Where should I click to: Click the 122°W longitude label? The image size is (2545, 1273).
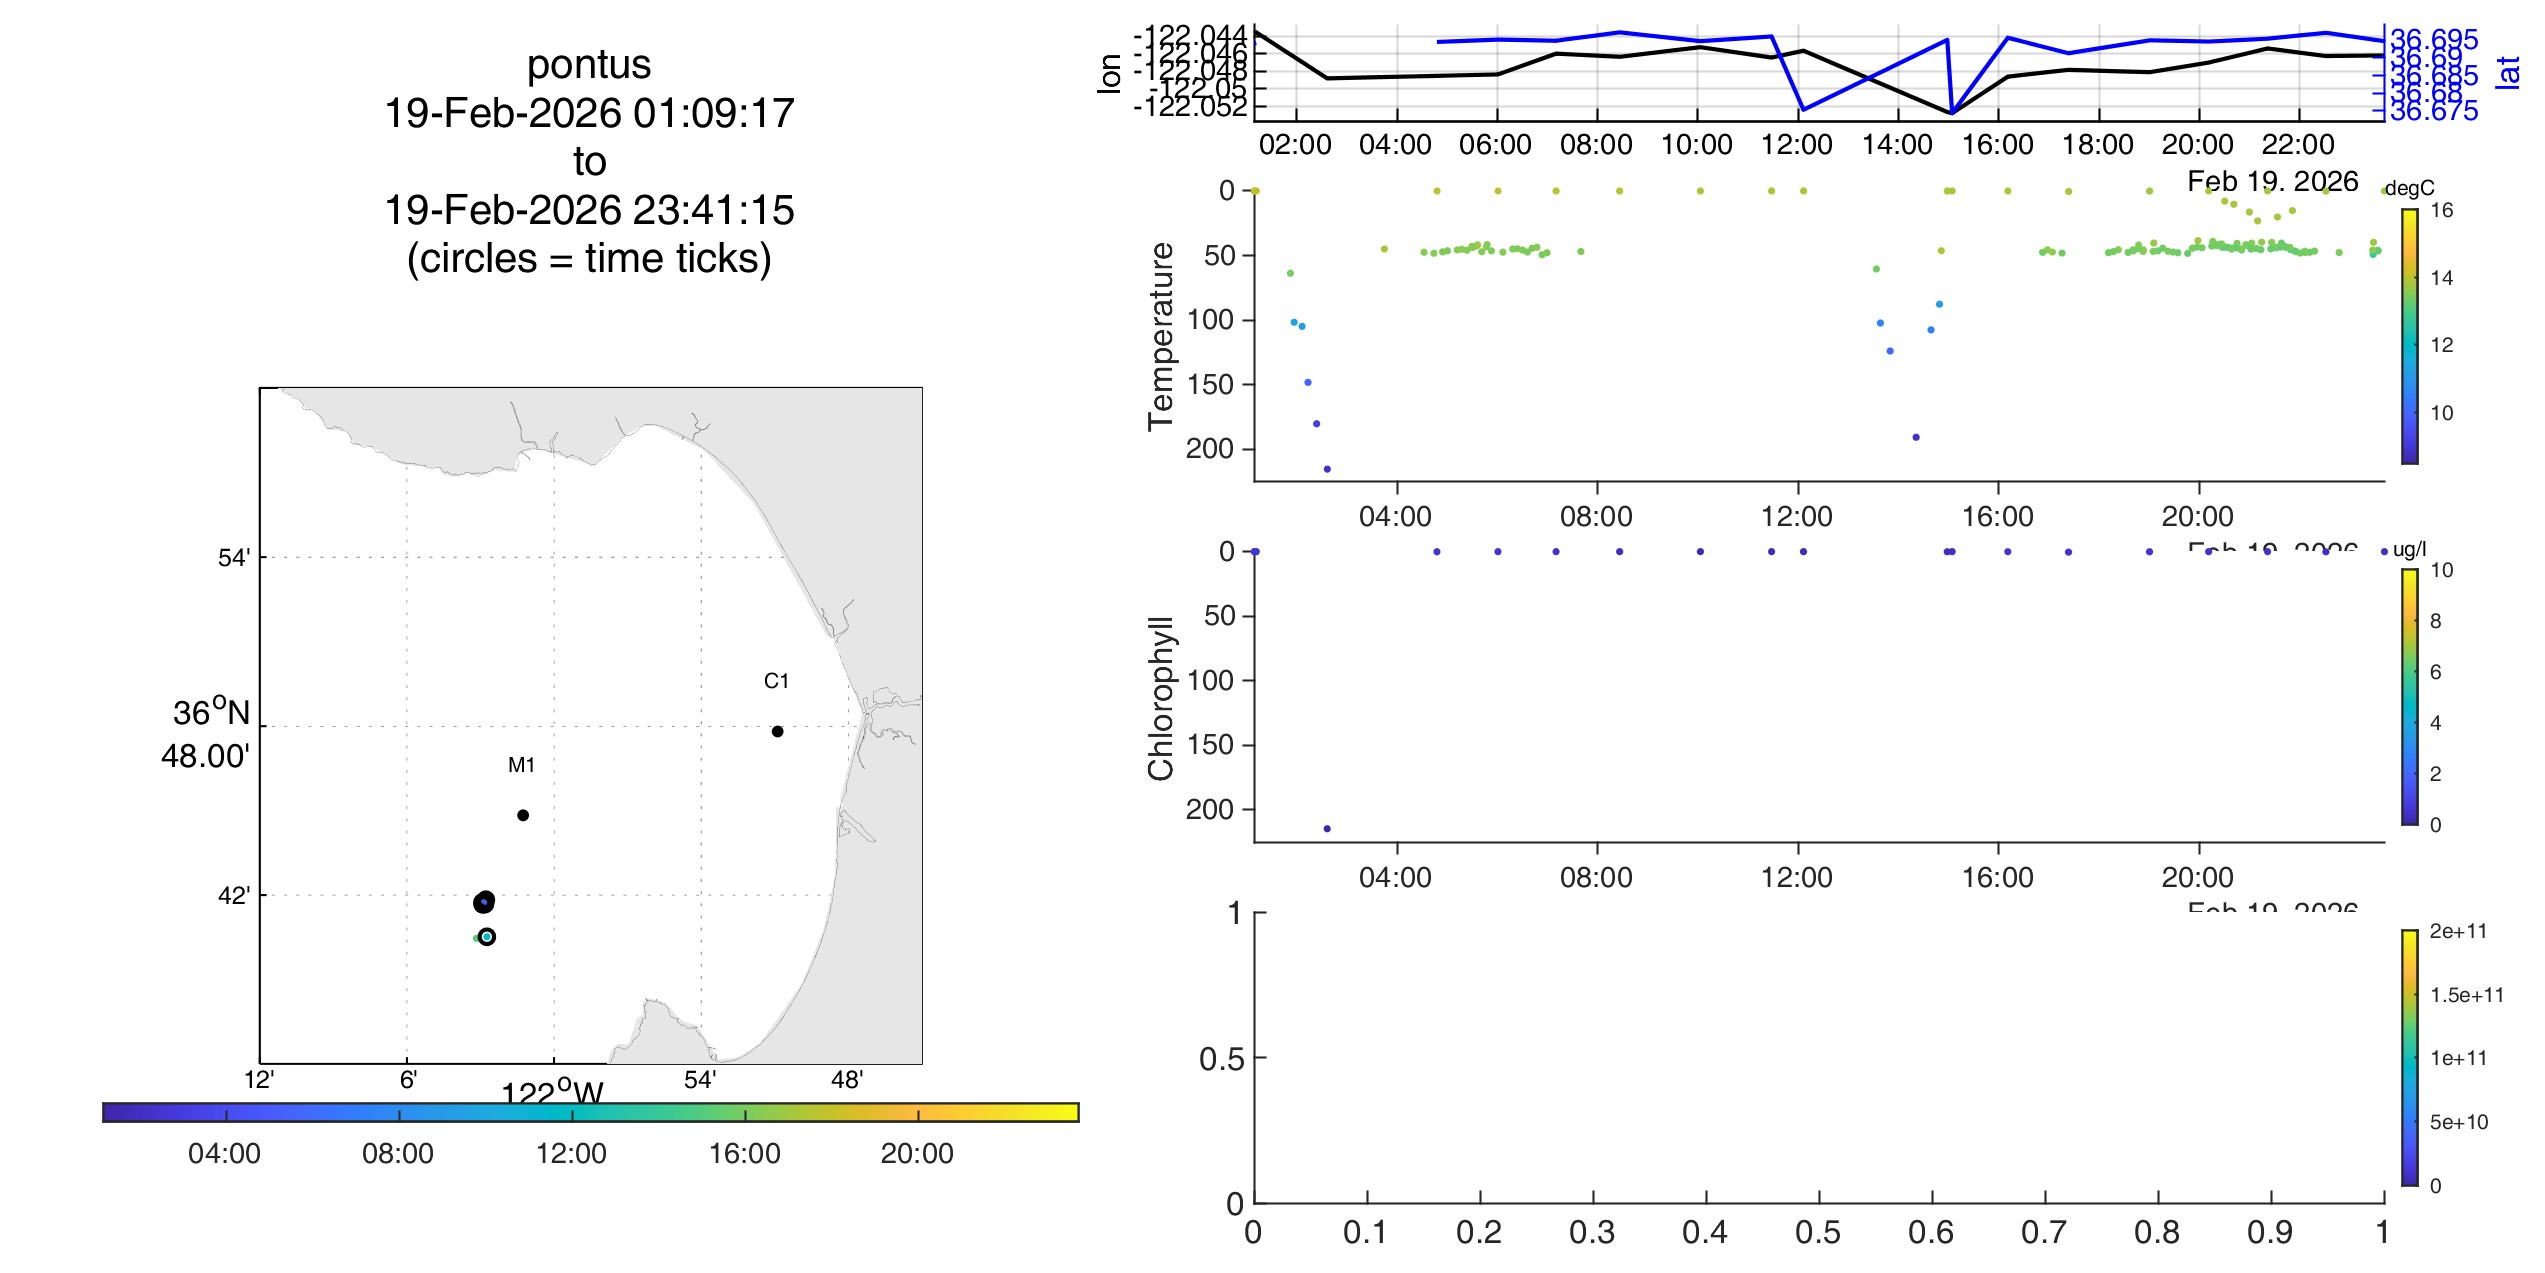click(552, 1091)
